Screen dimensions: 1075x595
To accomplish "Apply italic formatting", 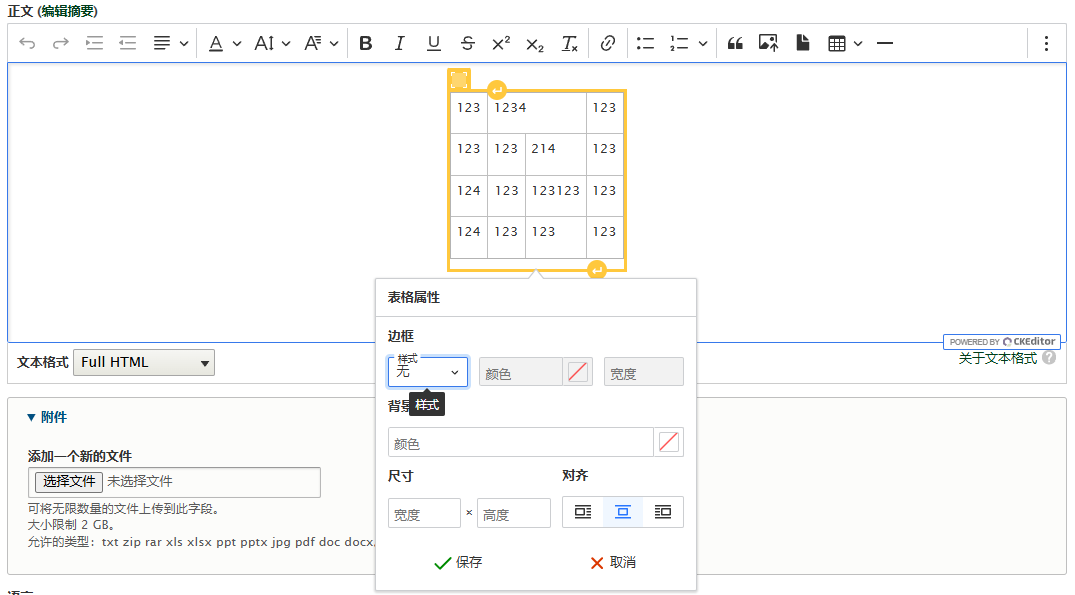I will (400, 43).
